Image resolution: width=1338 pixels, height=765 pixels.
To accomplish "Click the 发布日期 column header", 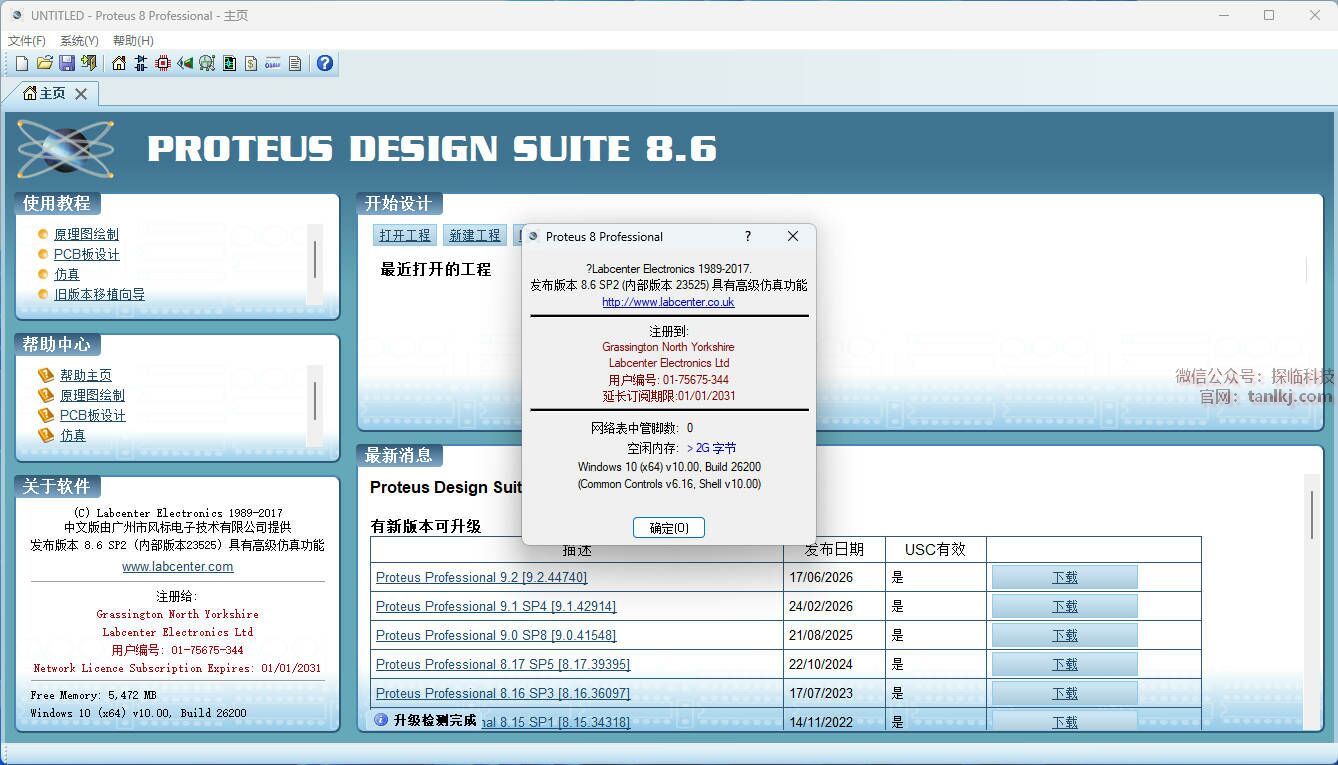I will [834, 549].
